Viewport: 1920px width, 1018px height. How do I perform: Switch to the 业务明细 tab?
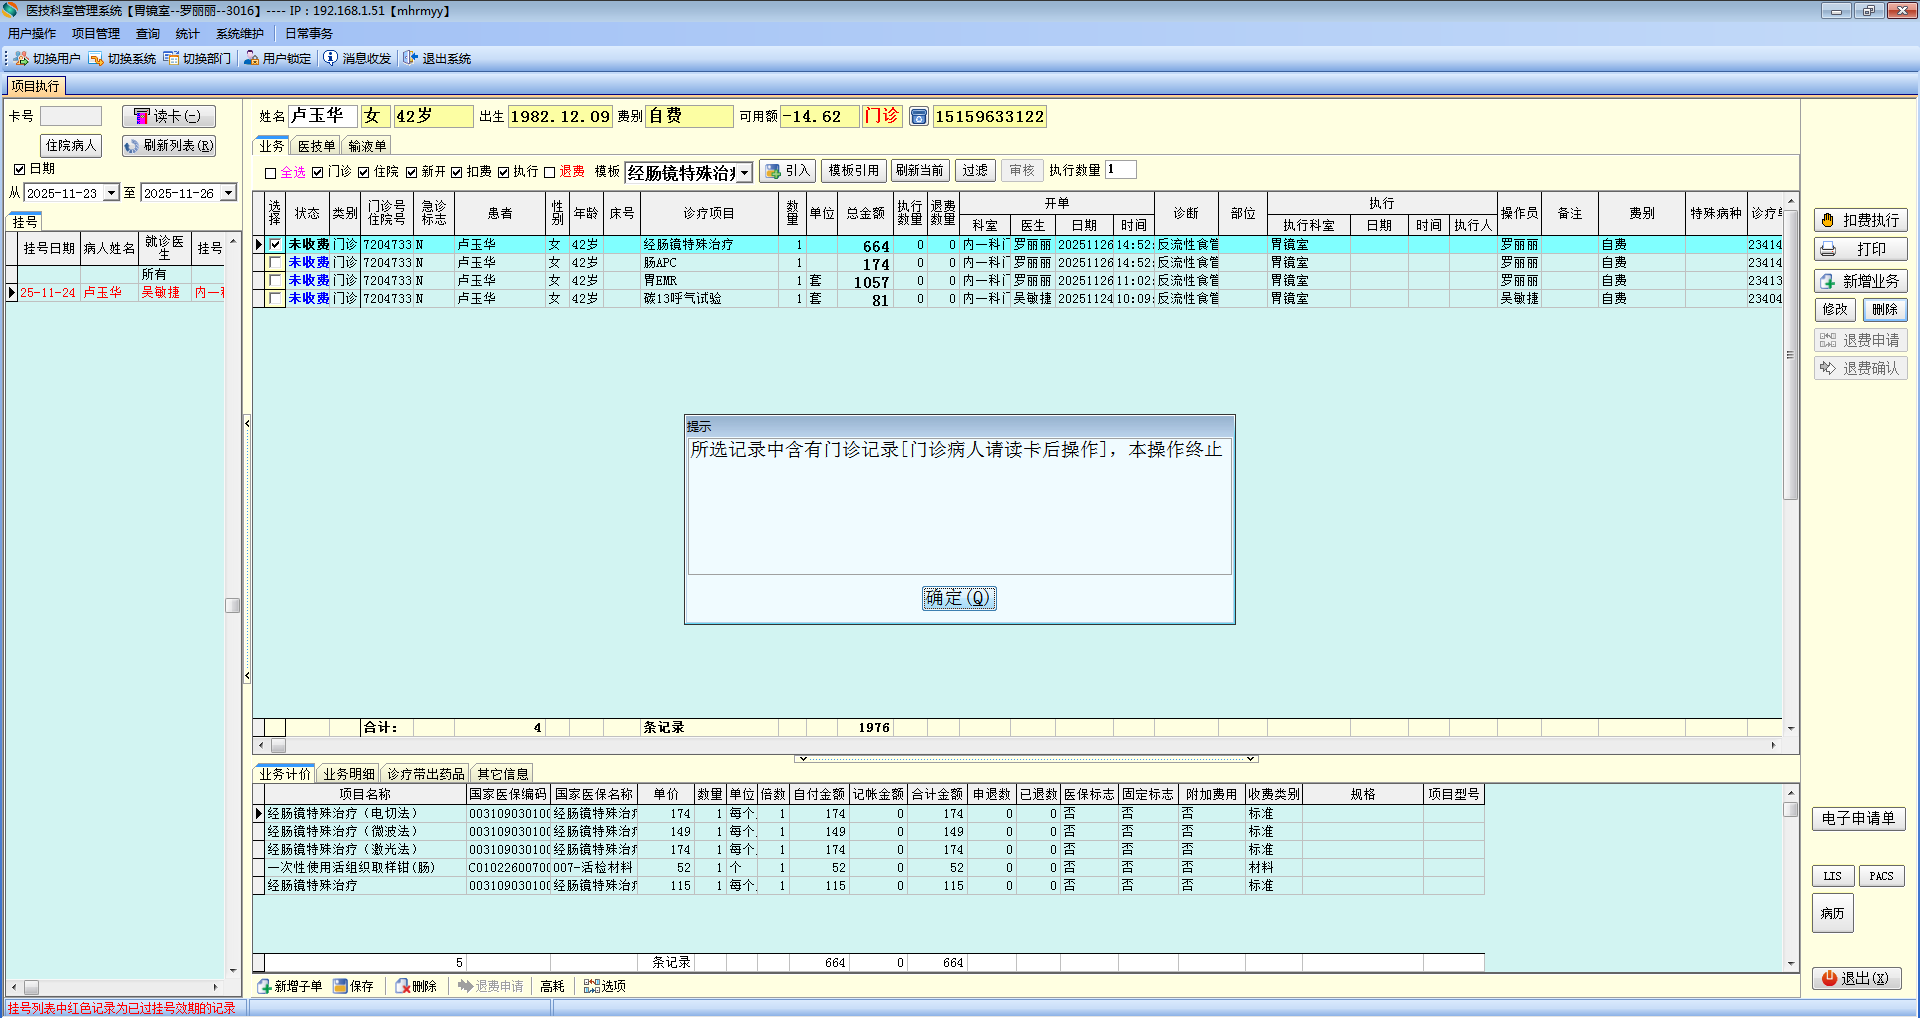pyautogui.click(x=349, y=774)
